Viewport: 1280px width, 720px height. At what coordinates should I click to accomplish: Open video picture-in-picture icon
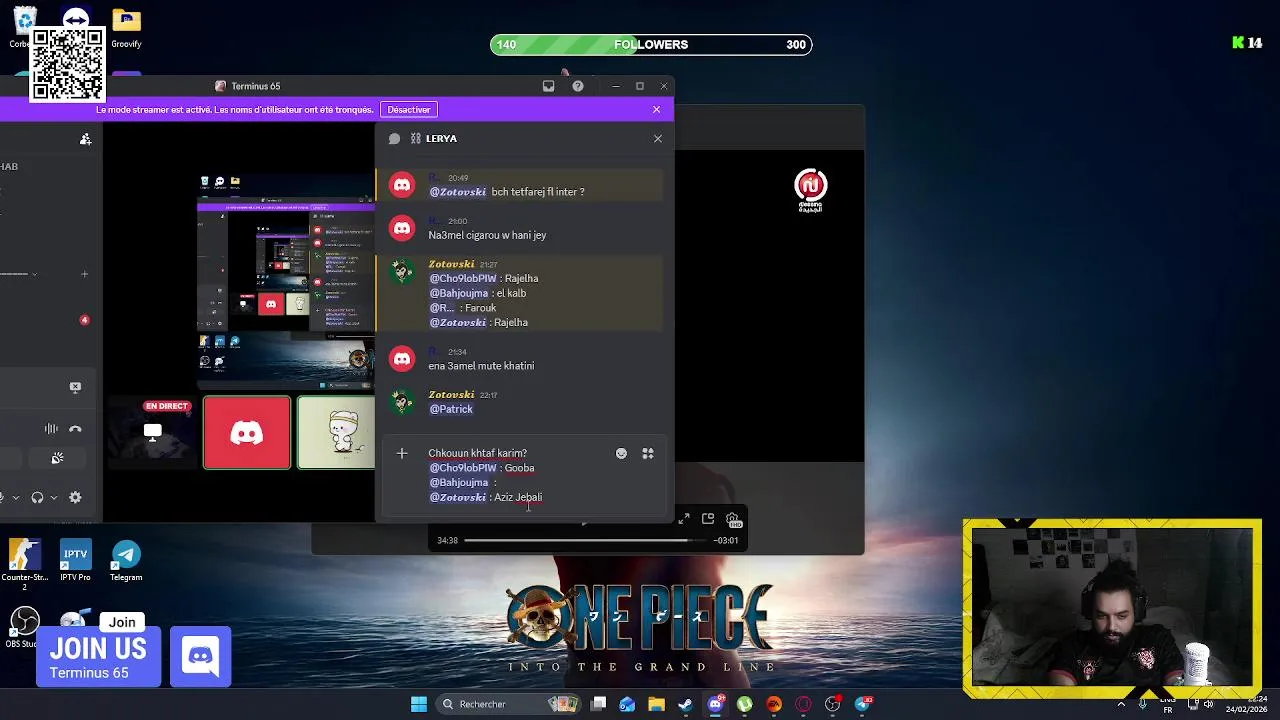(708, 519)
